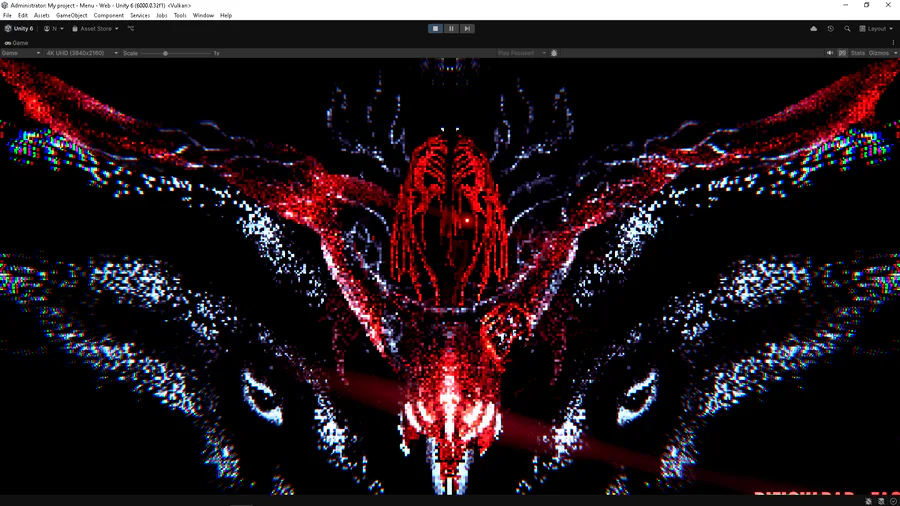Toggle the Gizmos button

[x=879, y=53]
